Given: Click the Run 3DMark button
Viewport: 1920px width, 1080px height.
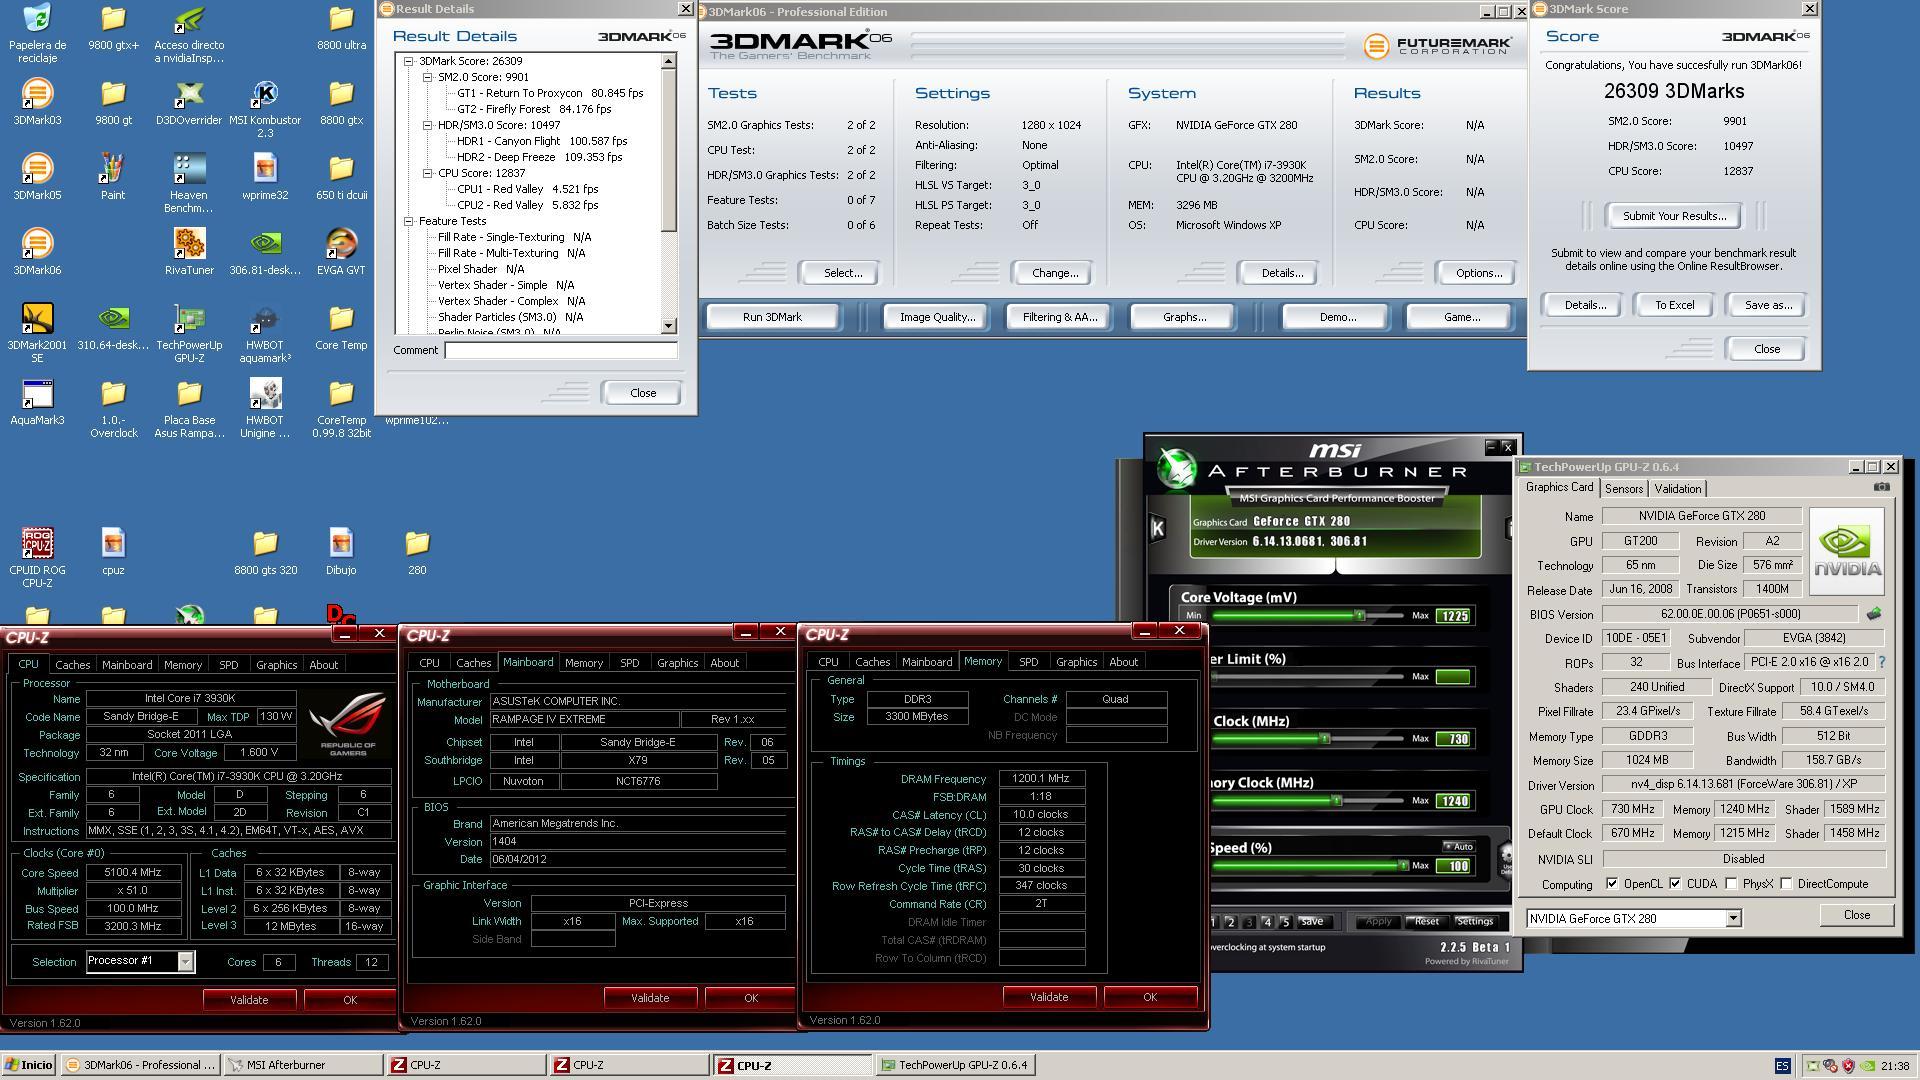Looking at the screenshot, I should [772, 317].
